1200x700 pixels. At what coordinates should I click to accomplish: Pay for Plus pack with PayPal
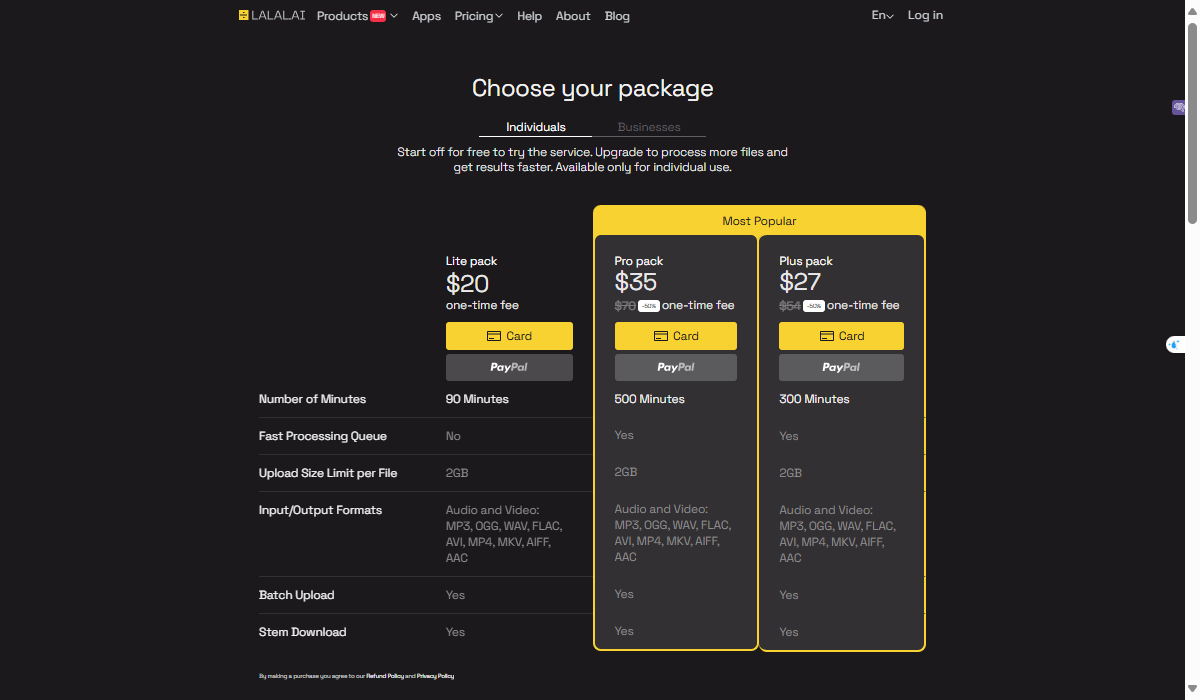click(841, 367)
